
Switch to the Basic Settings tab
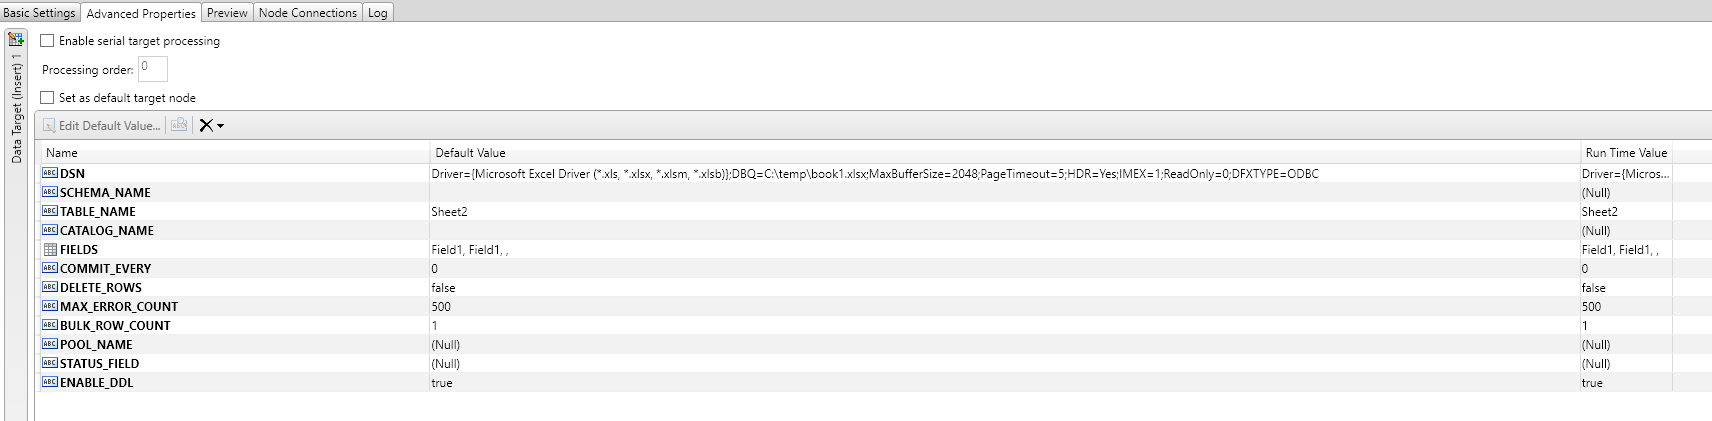[x=39, y=13]
